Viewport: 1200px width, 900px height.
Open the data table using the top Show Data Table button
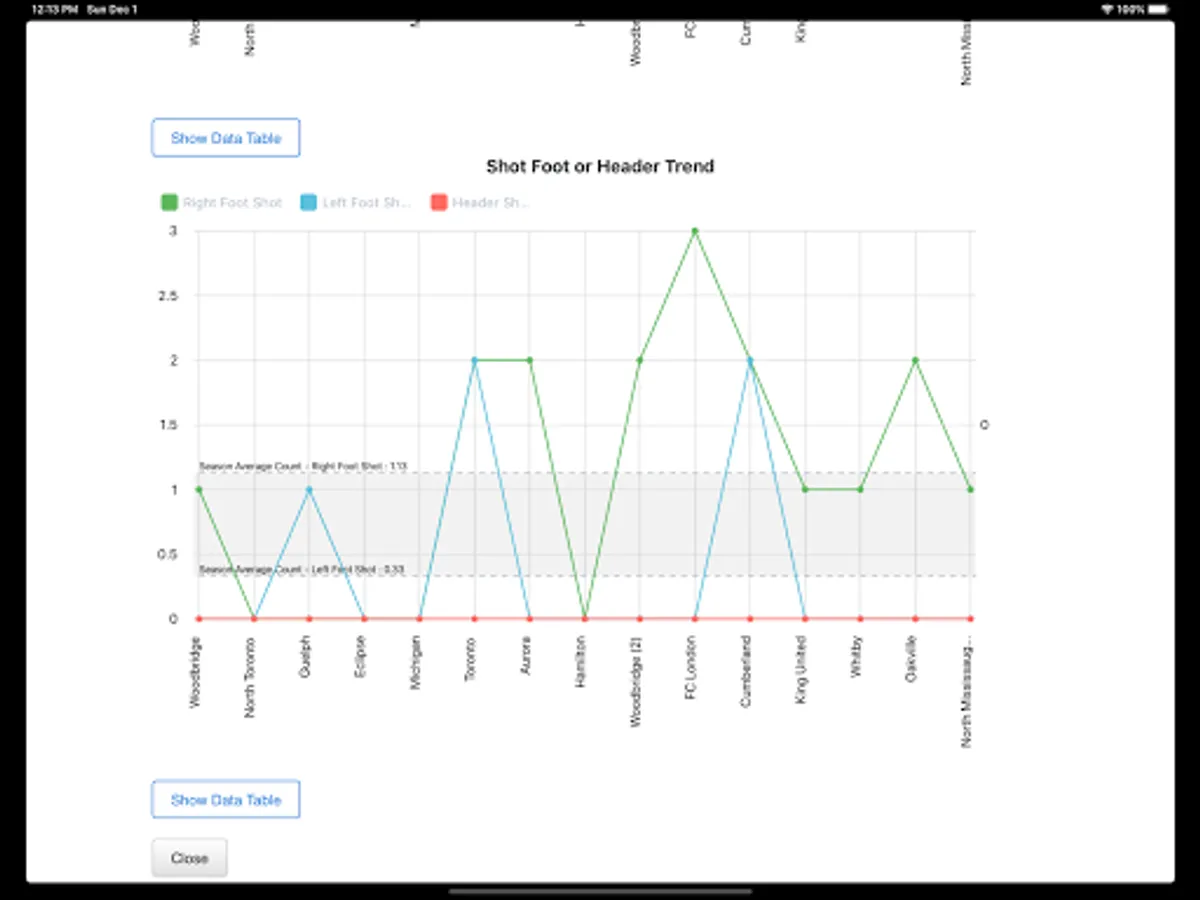point(225,137)
